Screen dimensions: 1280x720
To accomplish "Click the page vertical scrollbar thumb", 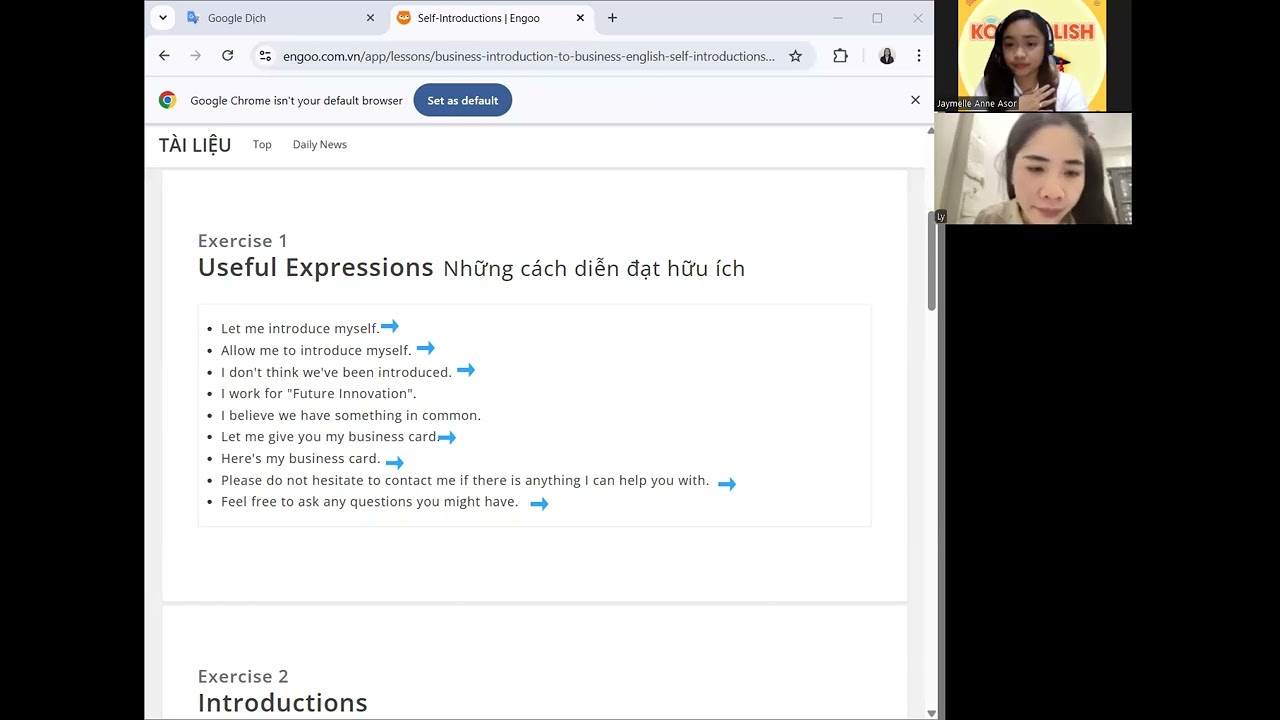I will coord(931,260).
